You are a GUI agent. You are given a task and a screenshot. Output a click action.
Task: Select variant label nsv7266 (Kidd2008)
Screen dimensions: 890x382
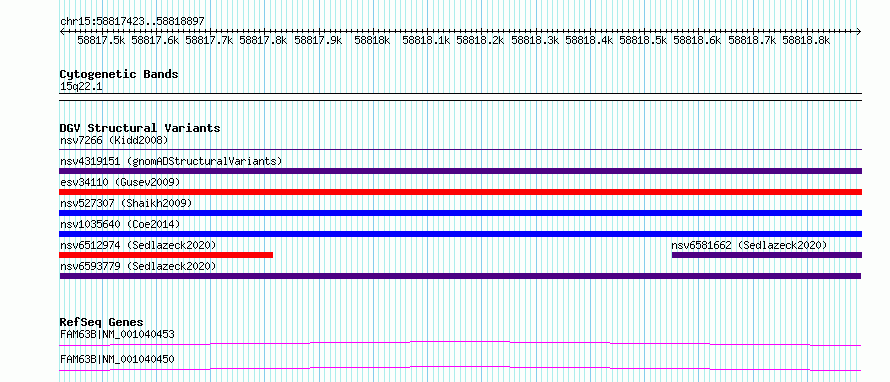(114, 140)
